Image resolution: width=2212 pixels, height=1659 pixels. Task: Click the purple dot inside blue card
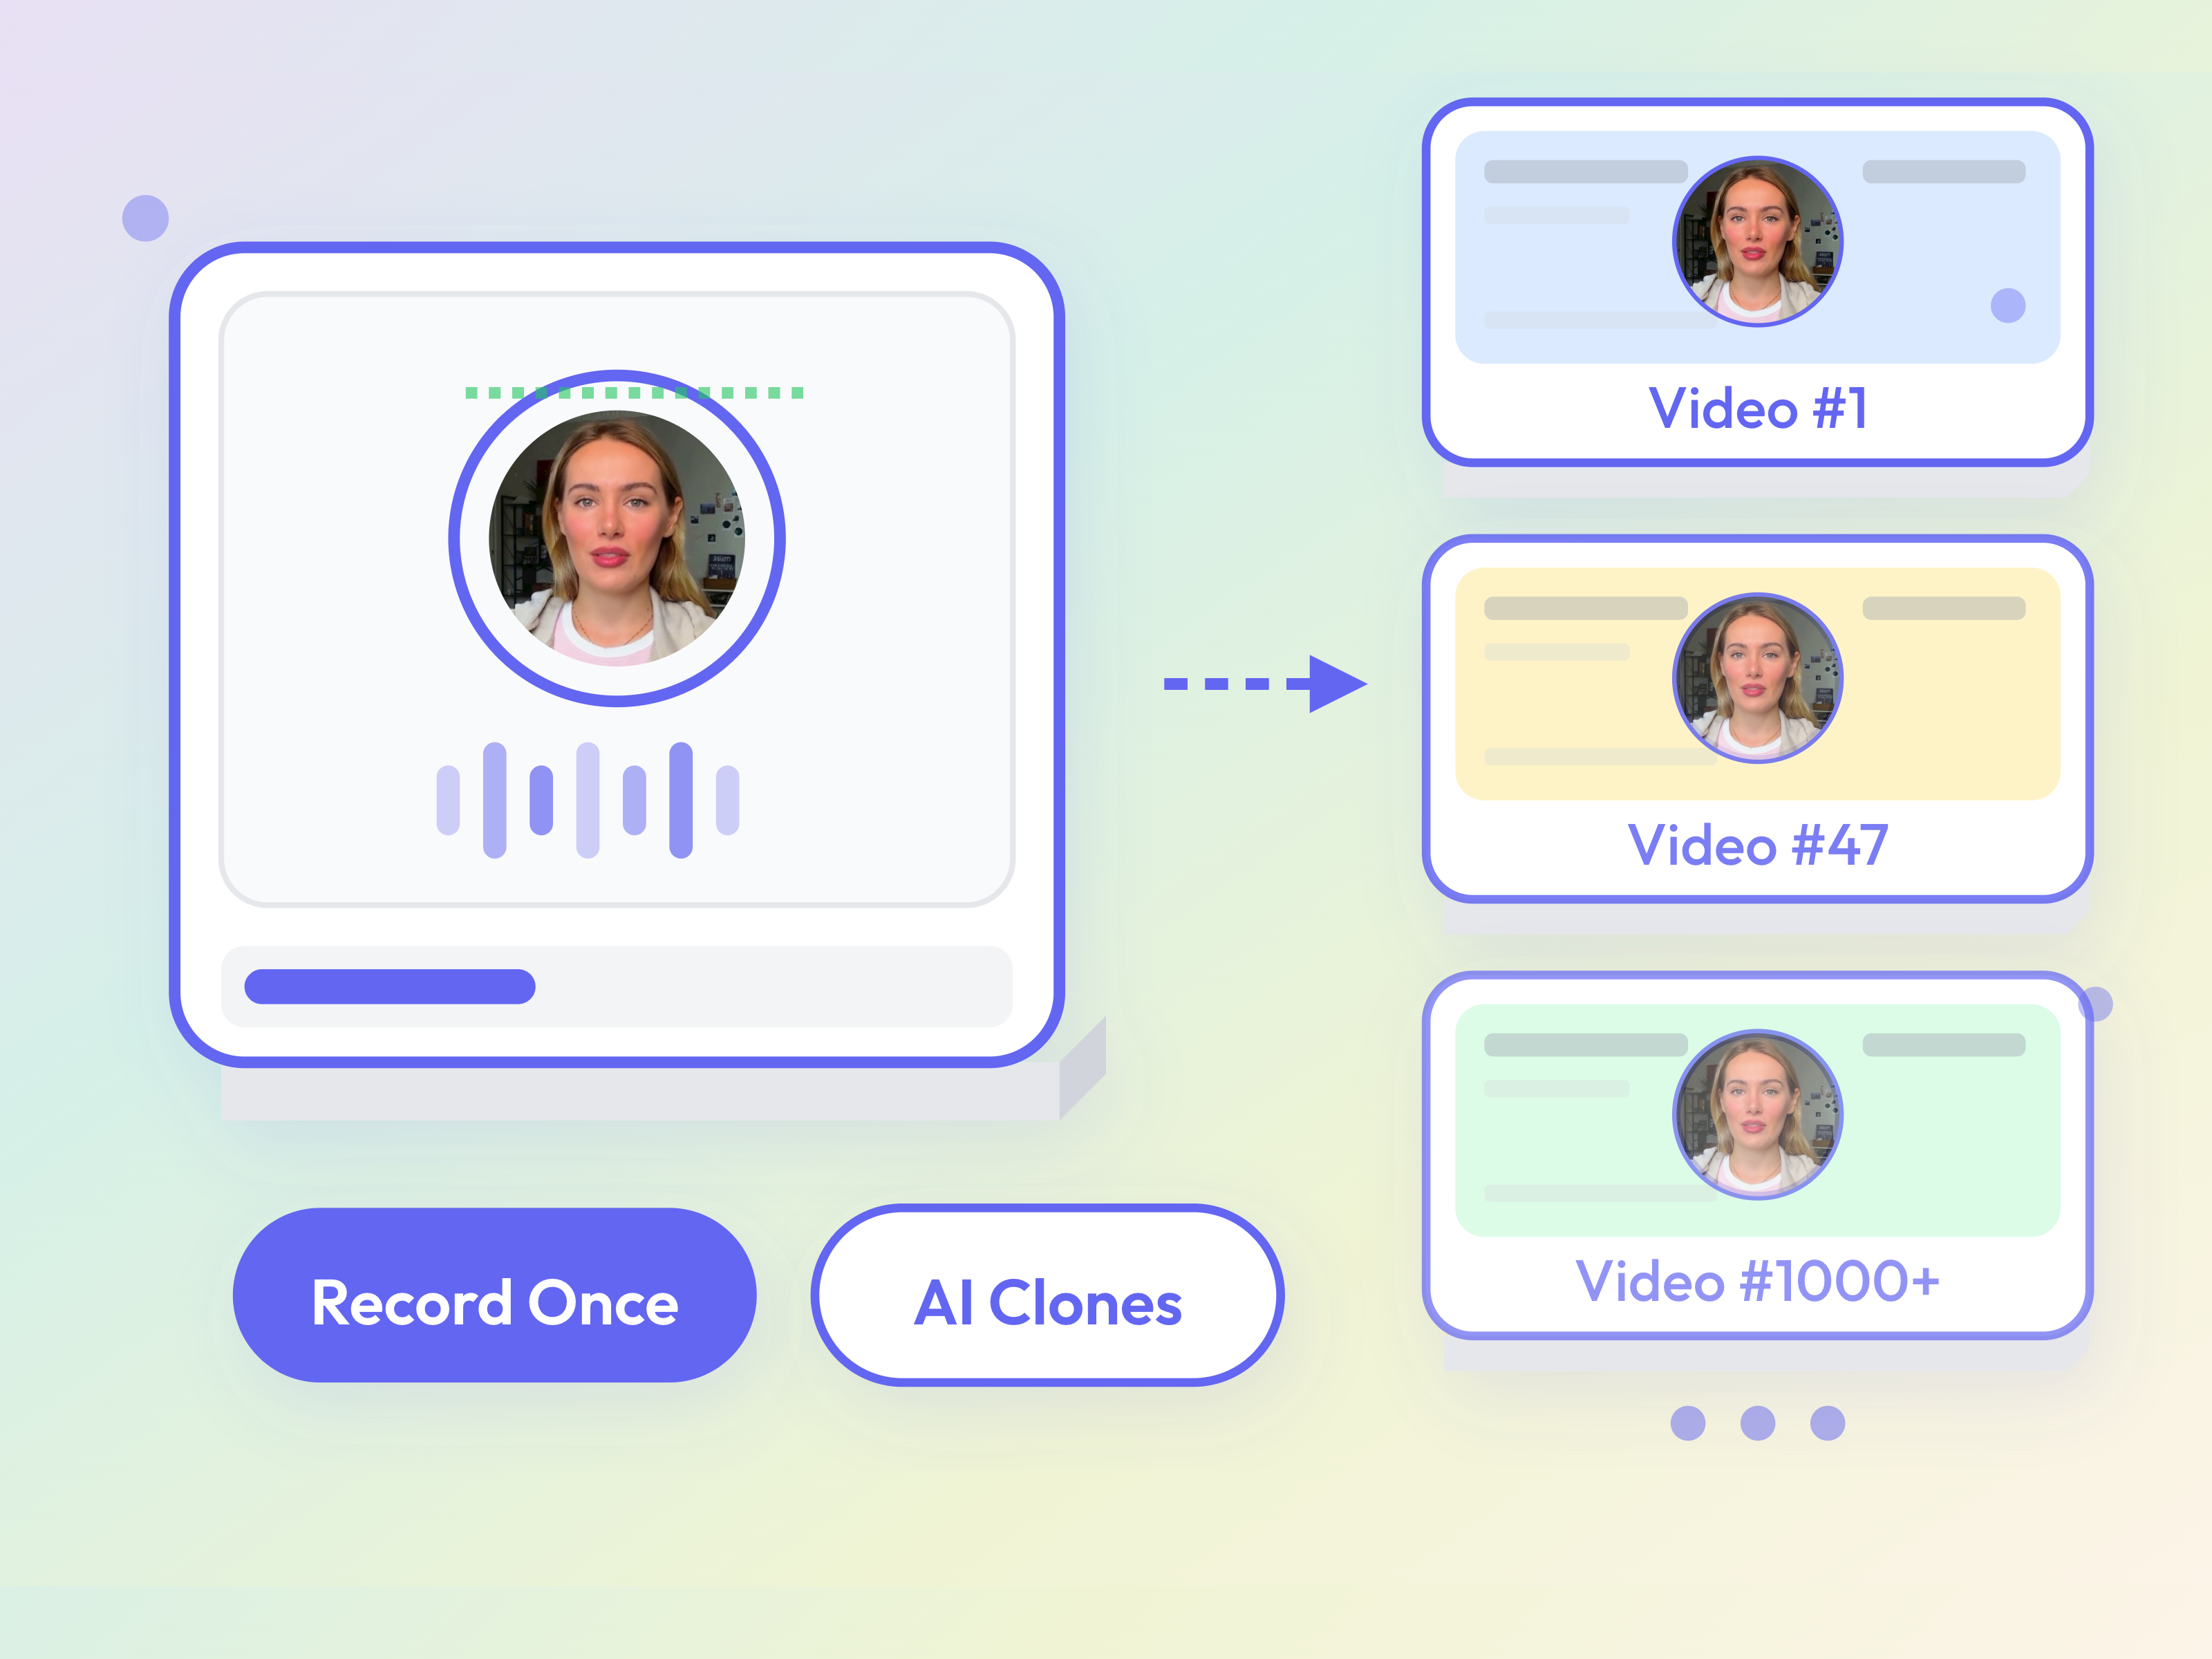(x=2007, y=305)
